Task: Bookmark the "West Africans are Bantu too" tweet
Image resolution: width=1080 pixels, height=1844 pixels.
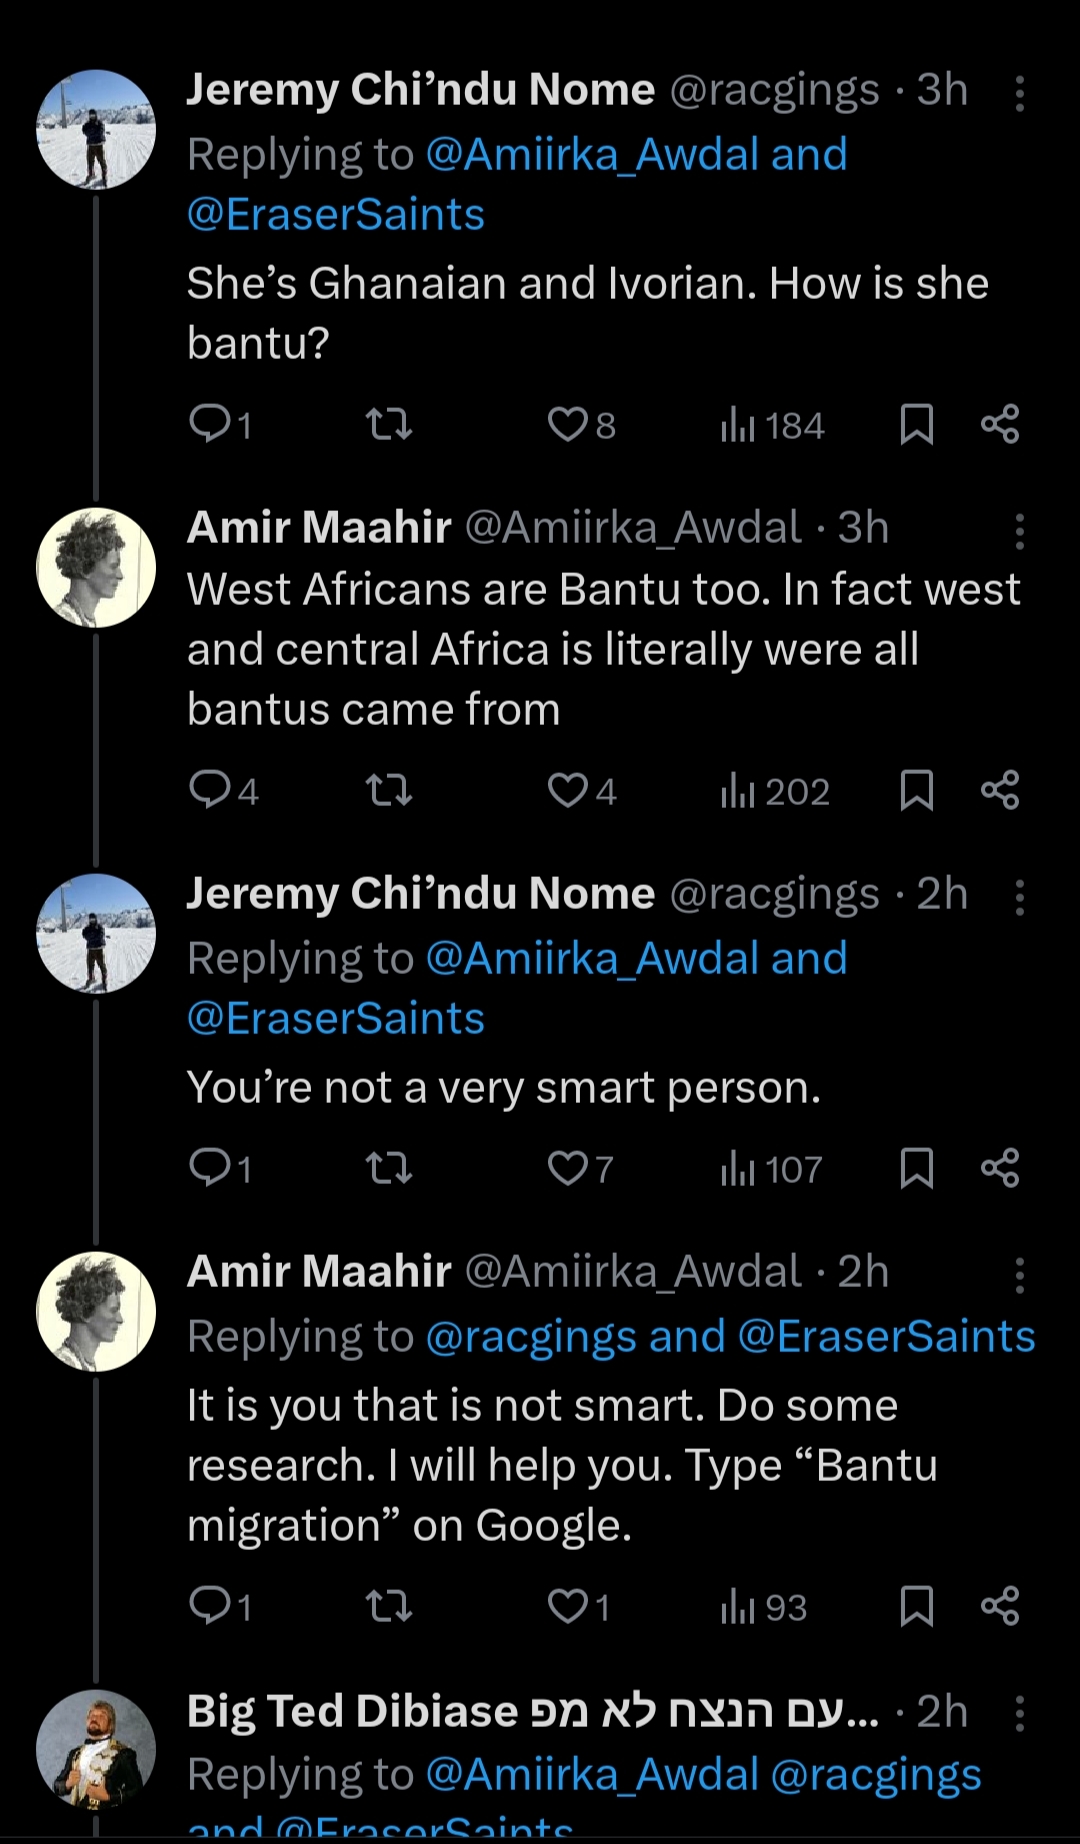Action: [916, 791]
